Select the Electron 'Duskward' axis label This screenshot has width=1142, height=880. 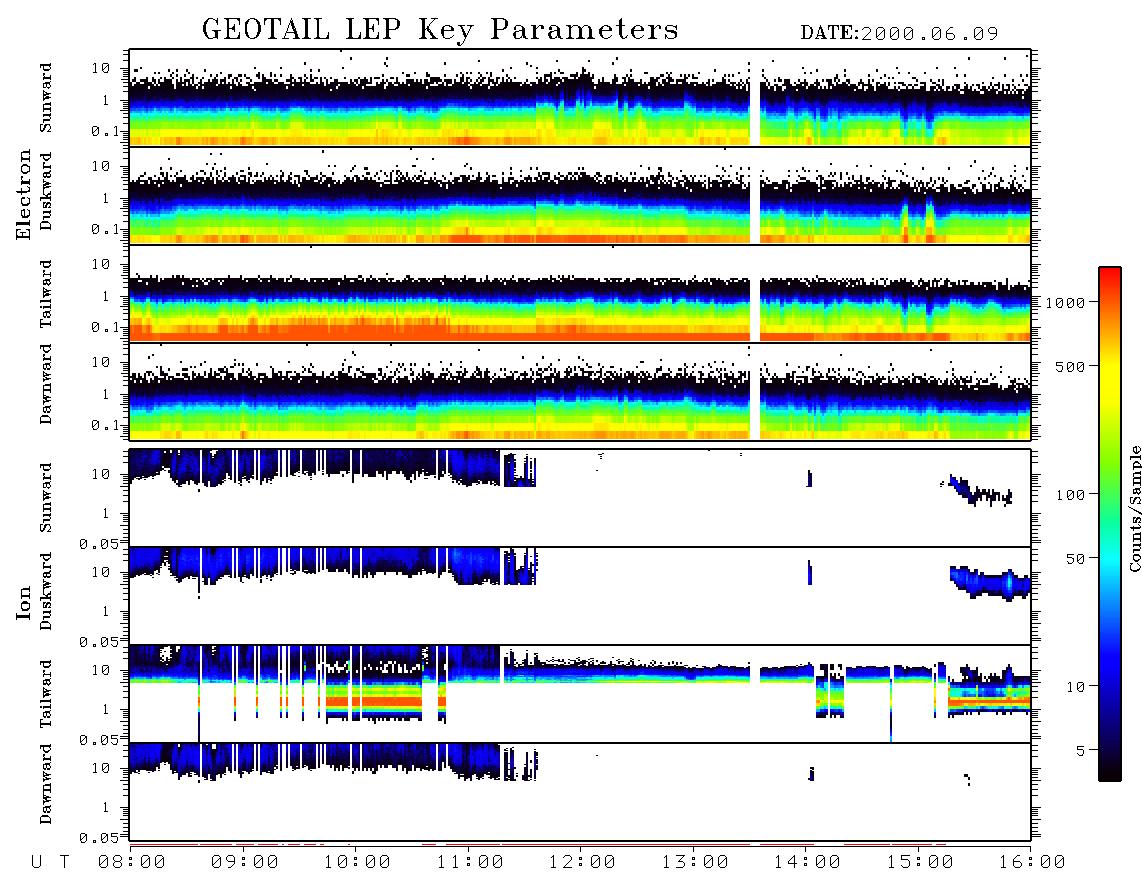(x=46, y=192)
